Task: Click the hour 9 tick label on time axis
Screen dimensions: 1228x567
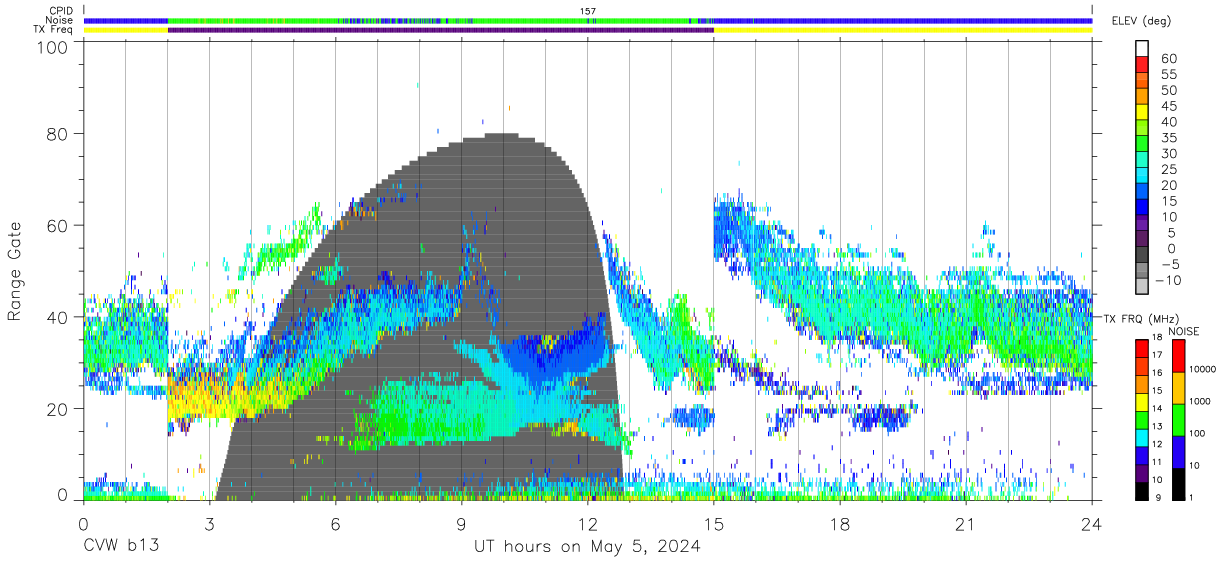Action: (x=461, y=525)
